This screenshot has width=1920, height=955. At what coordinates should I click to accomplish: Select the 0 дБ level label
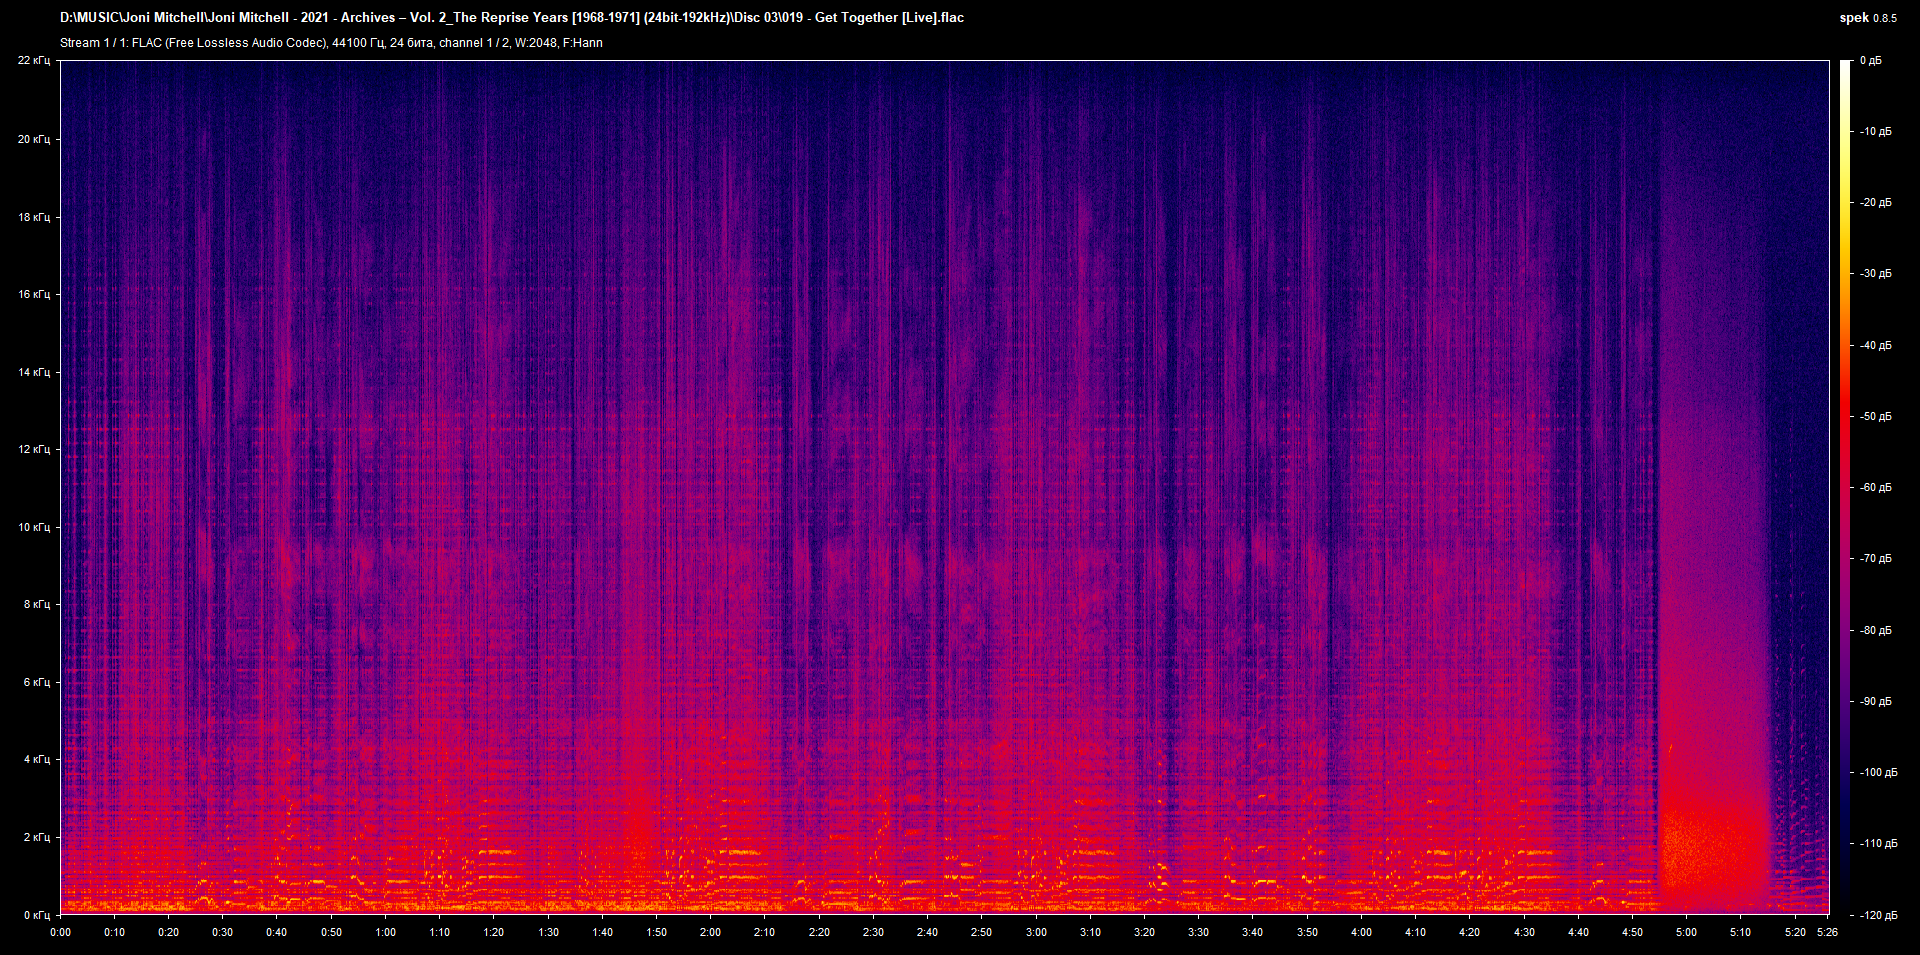point(1870,61)
